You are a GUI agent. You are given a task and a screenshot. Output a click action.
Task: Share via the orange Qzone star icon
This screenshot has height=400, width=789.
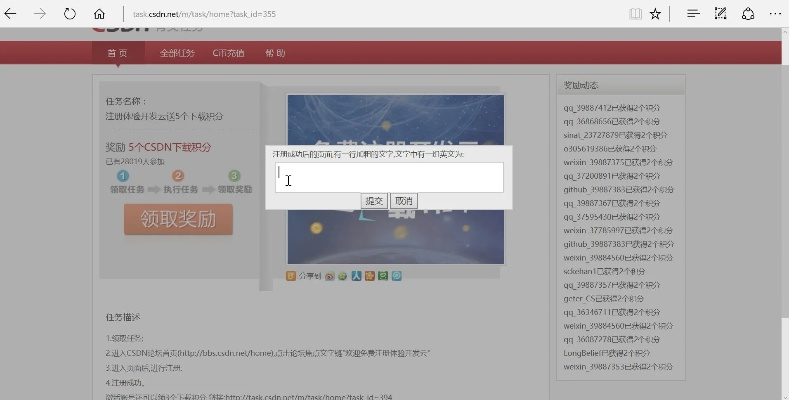point(370,276)
